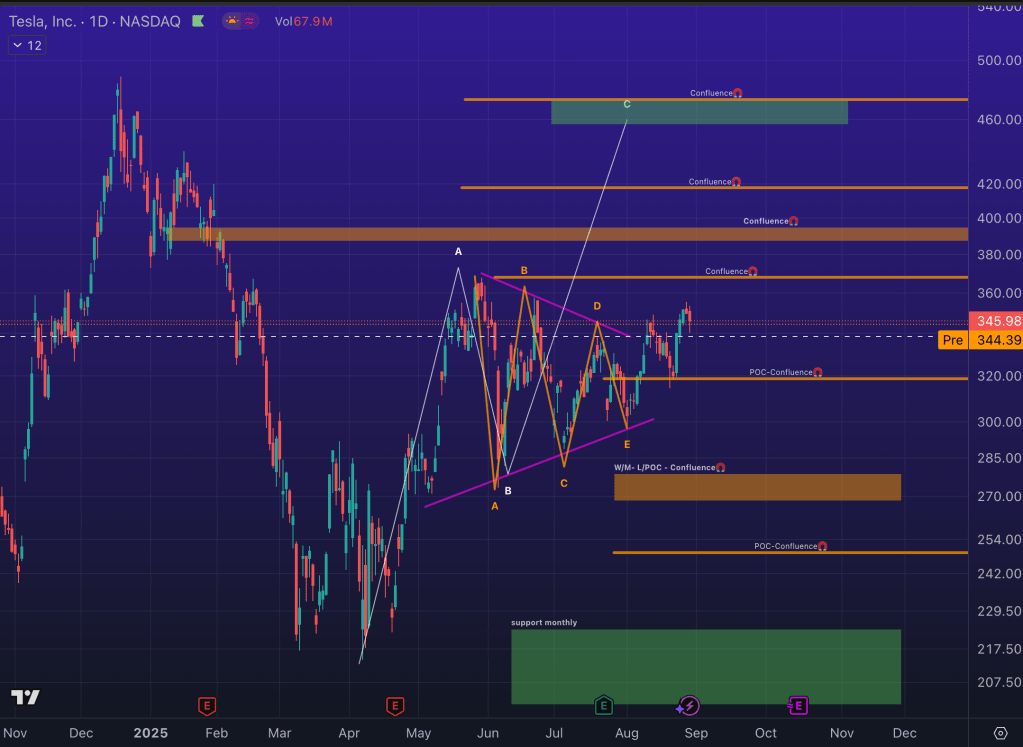Open chart settings gear below the price axis

[1000, 733]
